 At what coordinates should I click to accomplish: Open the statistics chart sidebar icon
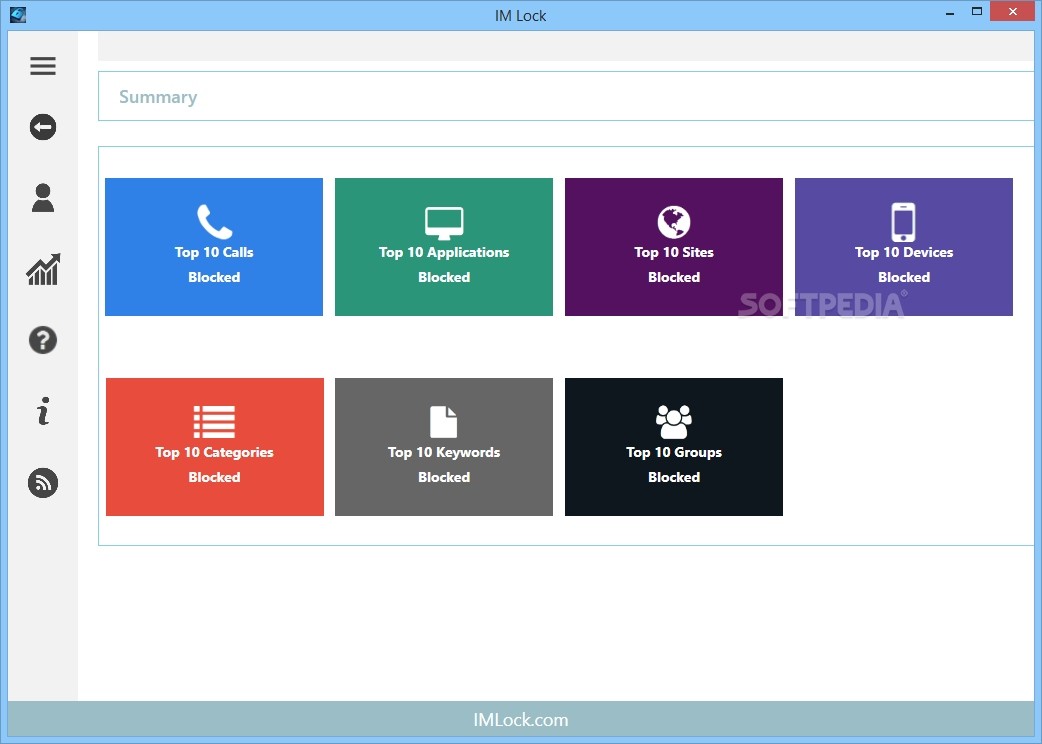click(x=43, y=269)
